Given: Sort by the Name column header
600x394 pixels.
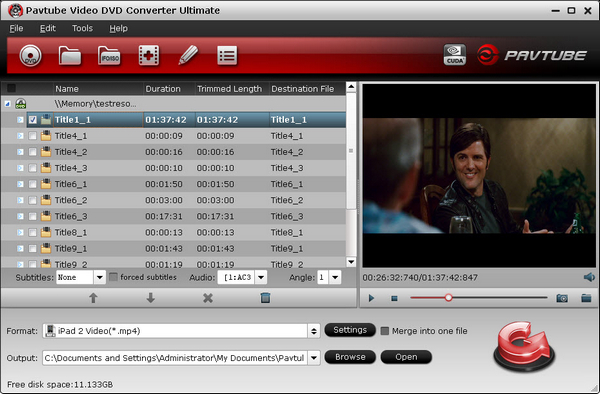Looking at the screenshot, I should tap(98, 89).
